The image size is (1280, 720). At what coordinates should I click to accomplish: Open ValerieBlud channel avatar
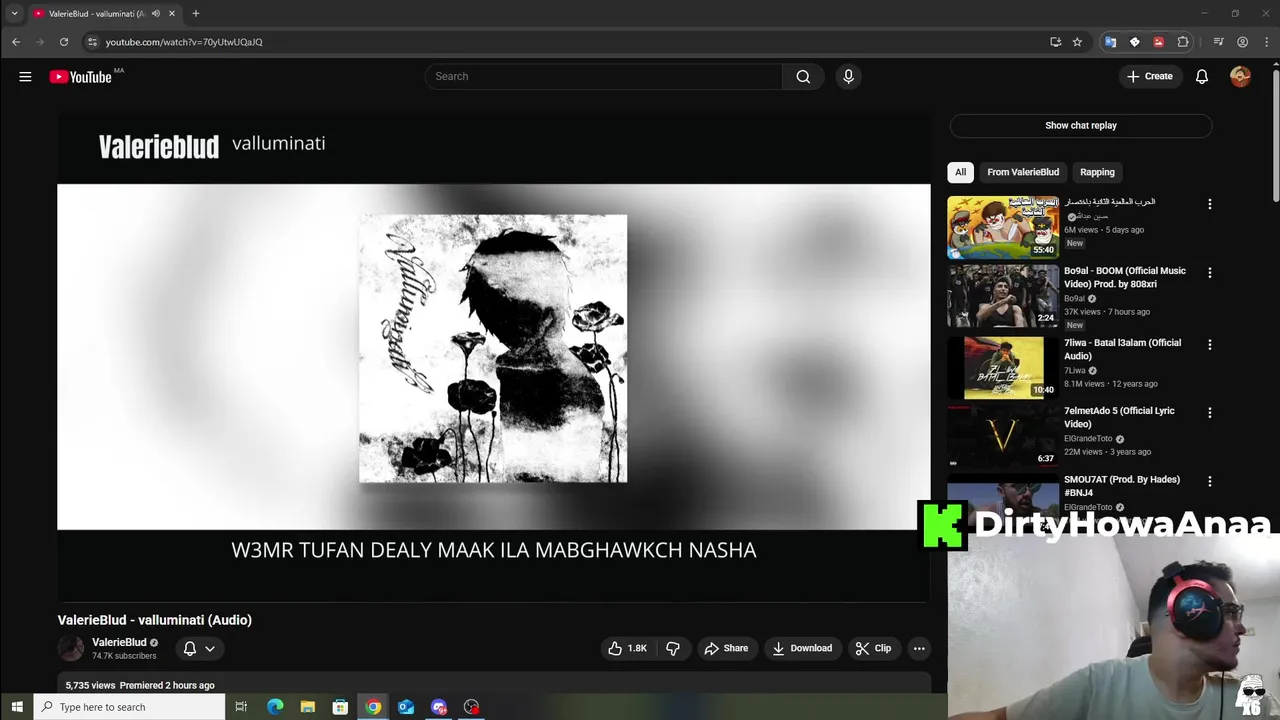coord(71,648)
